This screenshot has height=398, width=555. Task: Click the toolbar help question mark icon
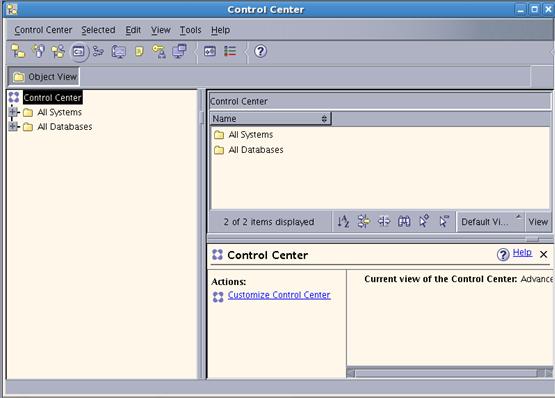pos(260,51)
